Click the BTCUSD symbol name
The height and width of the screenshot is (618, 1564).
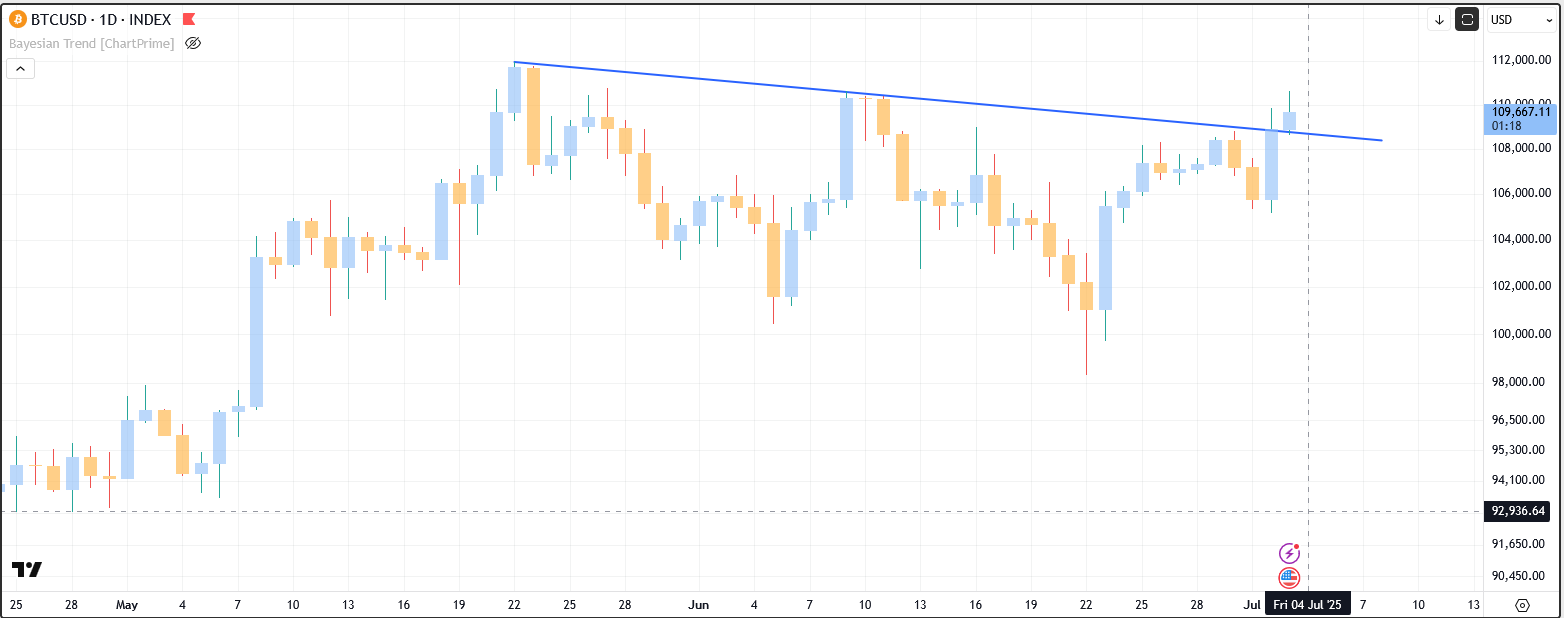(x=57, y=19)
